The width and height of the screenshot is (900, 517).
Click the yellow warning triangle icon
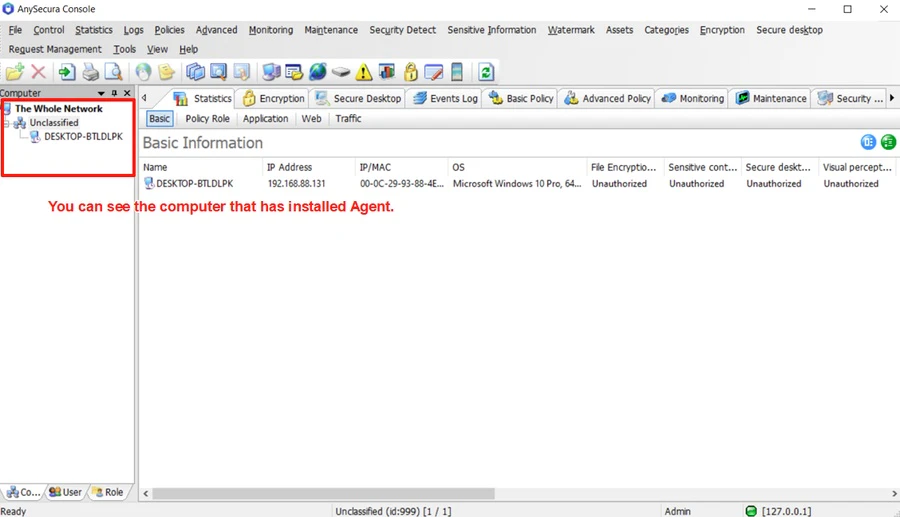(x=364, y=72)
